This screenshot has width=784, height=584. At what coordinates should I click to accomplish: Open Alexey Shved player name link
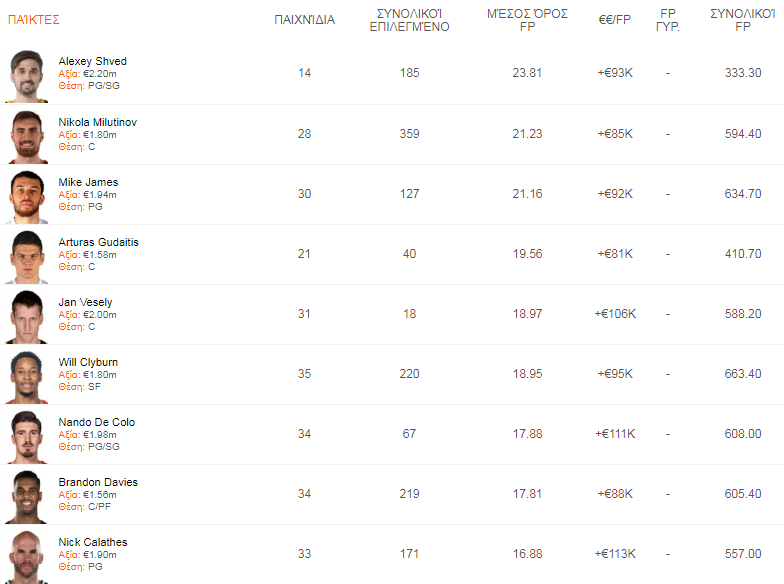(92, 62)
